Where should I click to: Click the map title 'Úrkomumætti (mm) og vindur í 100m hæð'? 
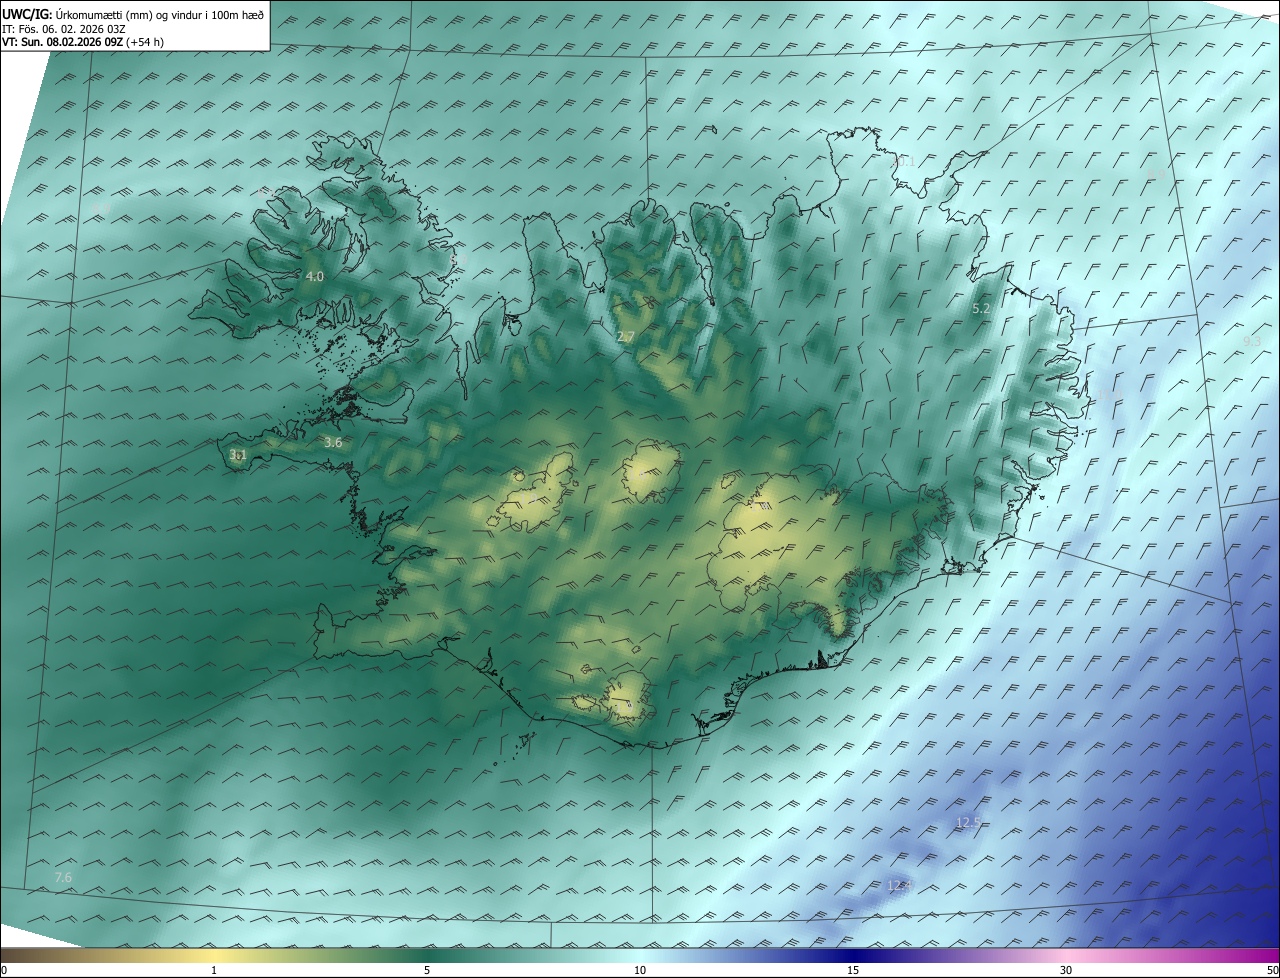click(x=160, y=13)
